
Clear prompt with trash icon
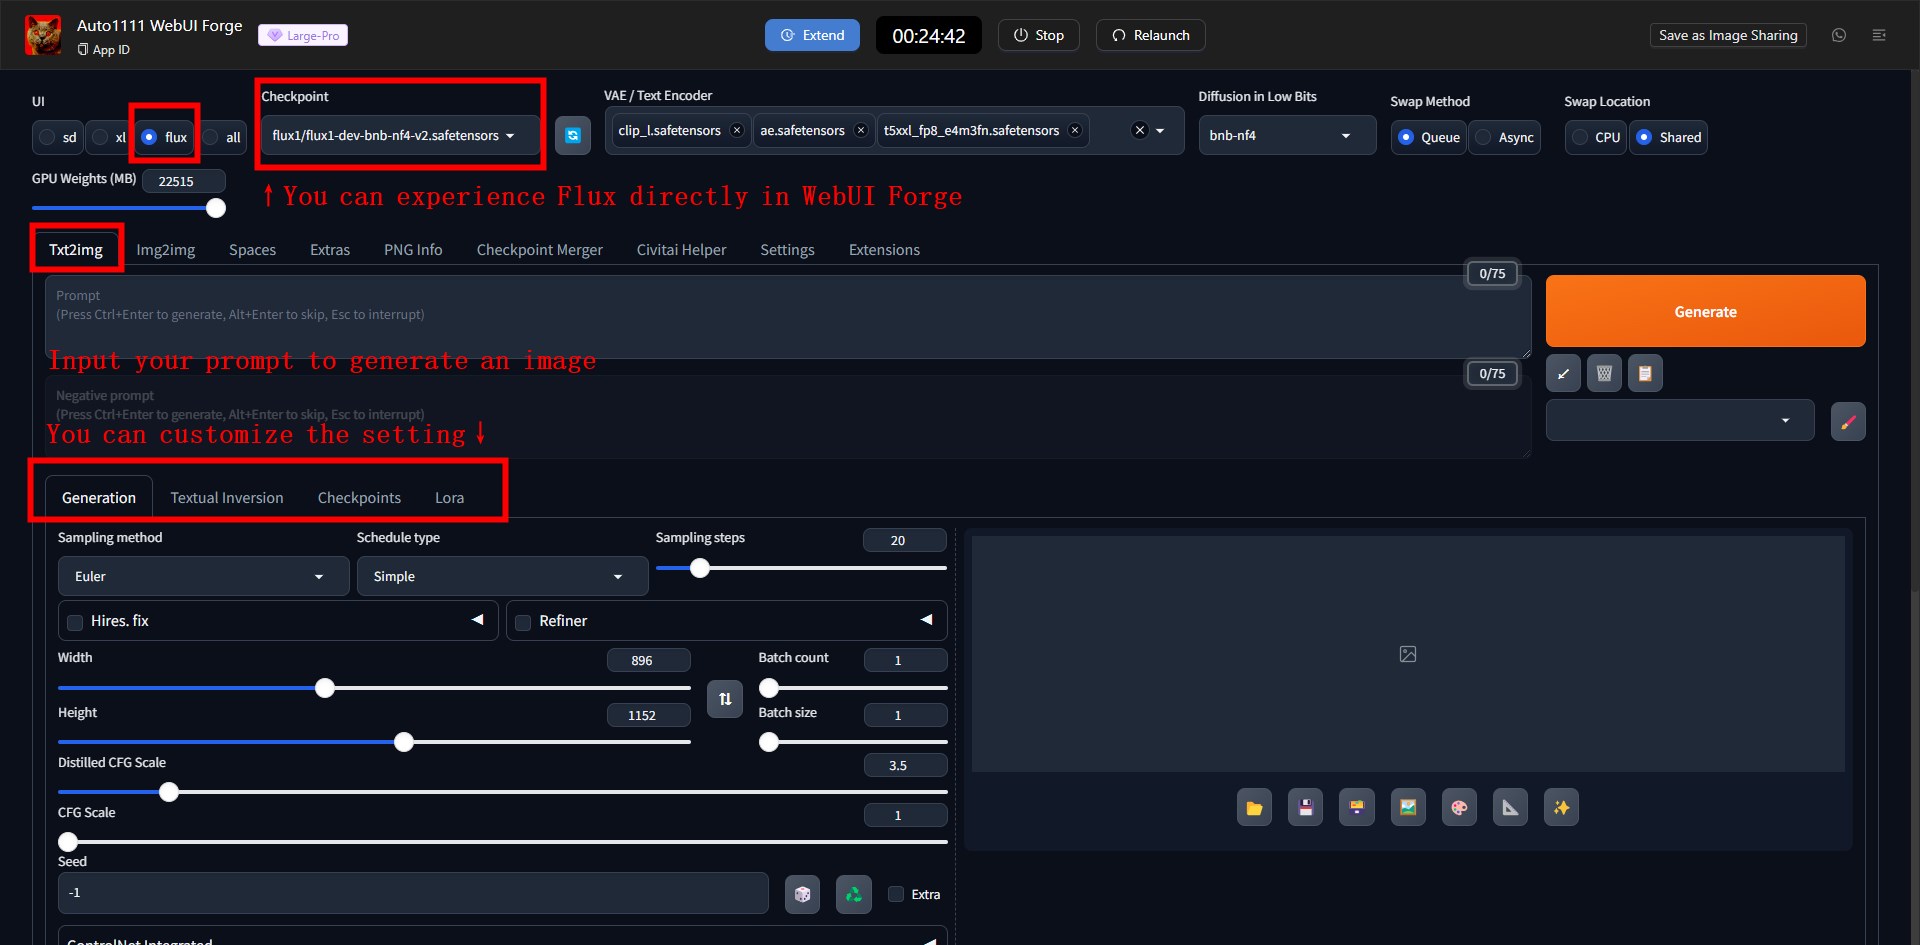coord(1604,374)
